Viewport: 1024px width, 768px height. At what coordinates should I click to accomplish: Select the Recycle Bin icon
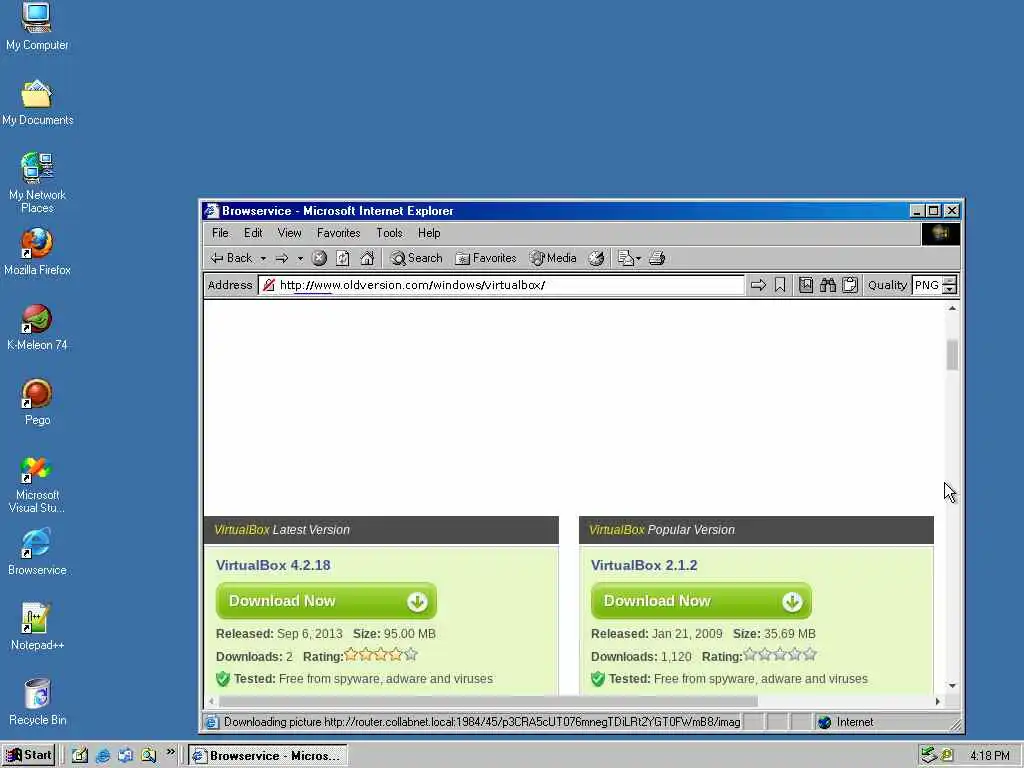(x=37, y=702)
